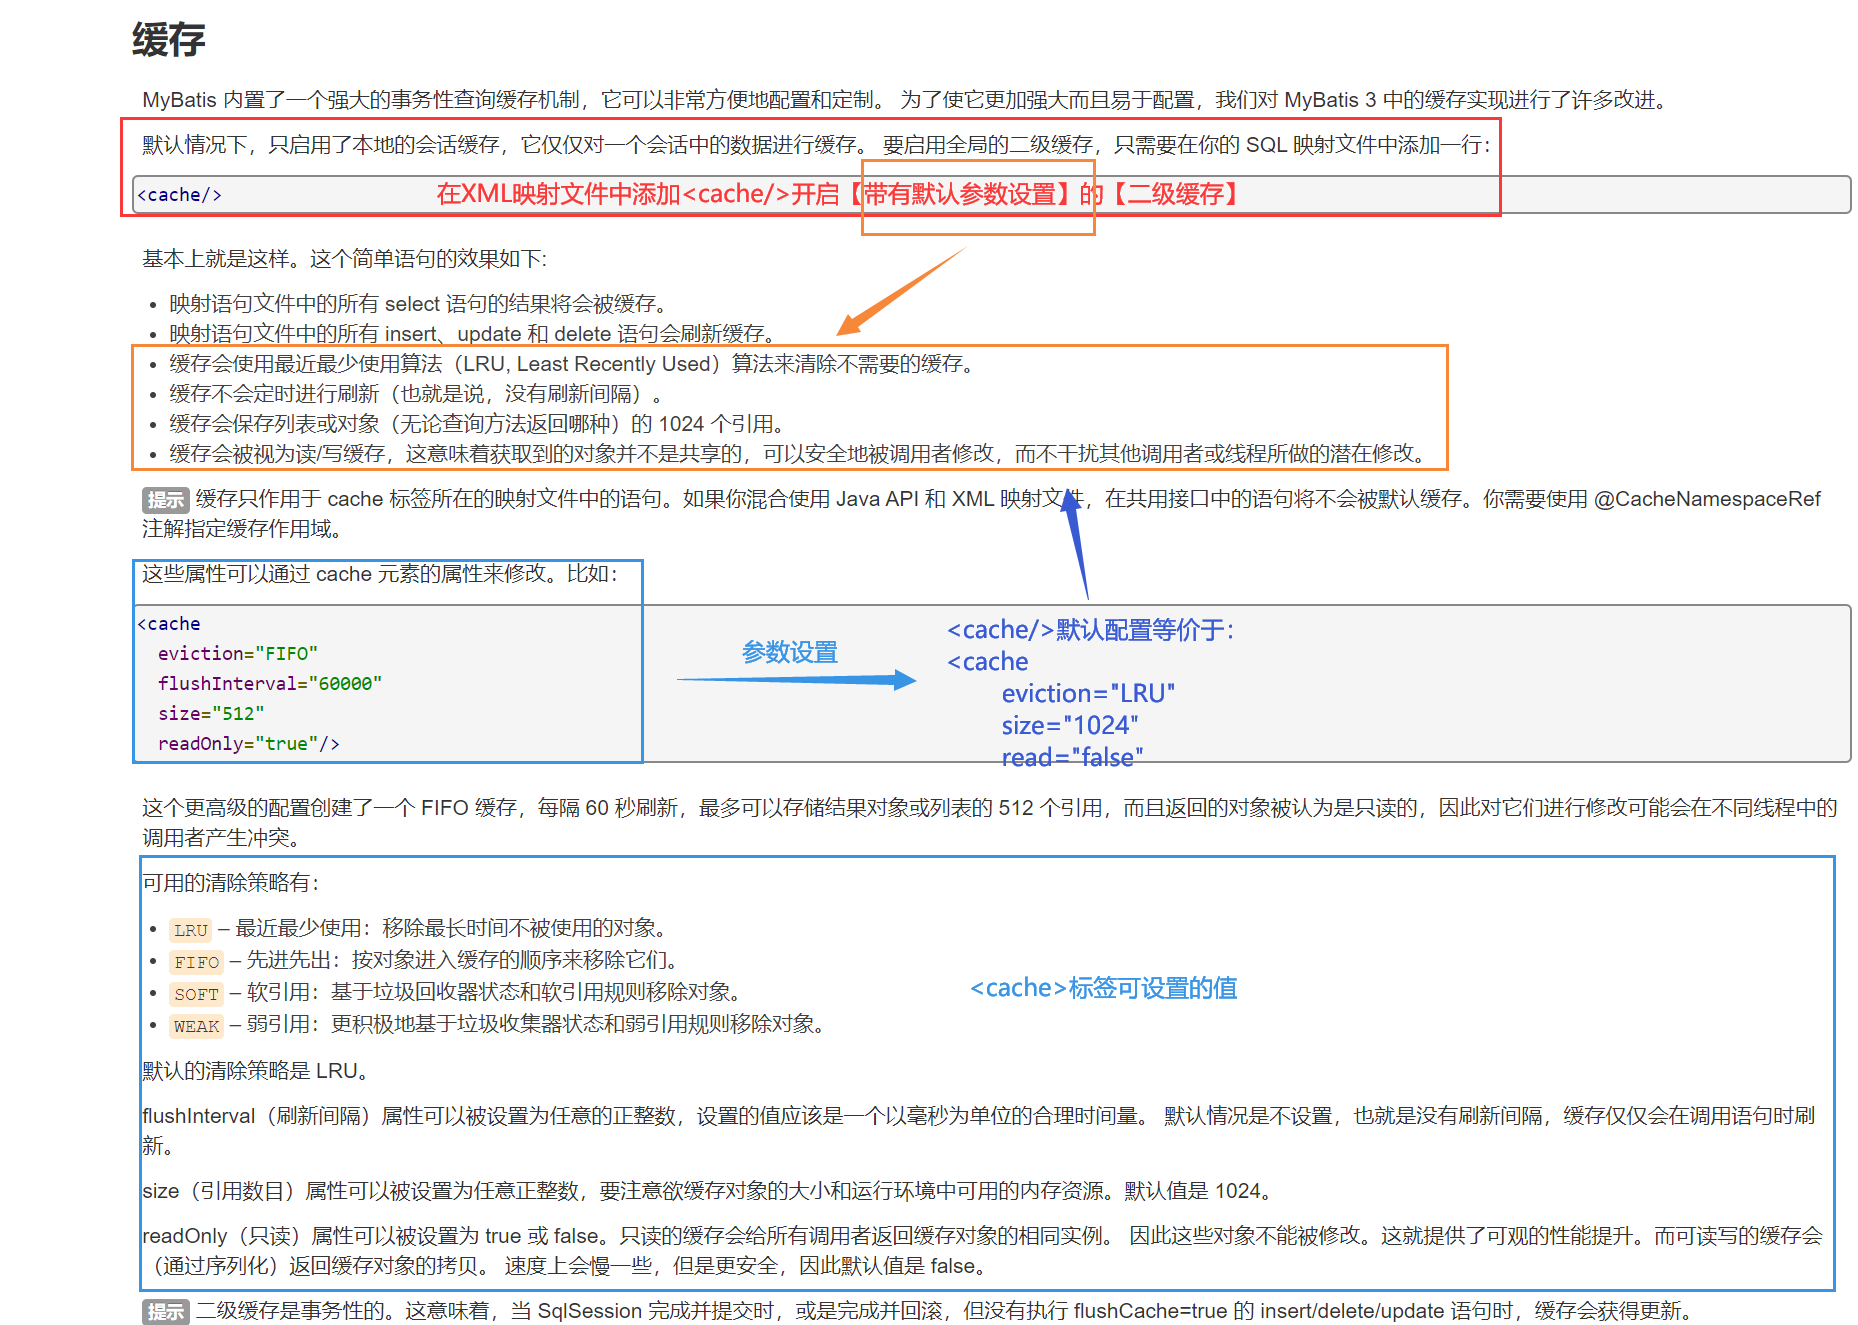Click the intro sentence starting MyBatis 内置了
This screenshot has height=1325, width=1858.
(905, 100)
